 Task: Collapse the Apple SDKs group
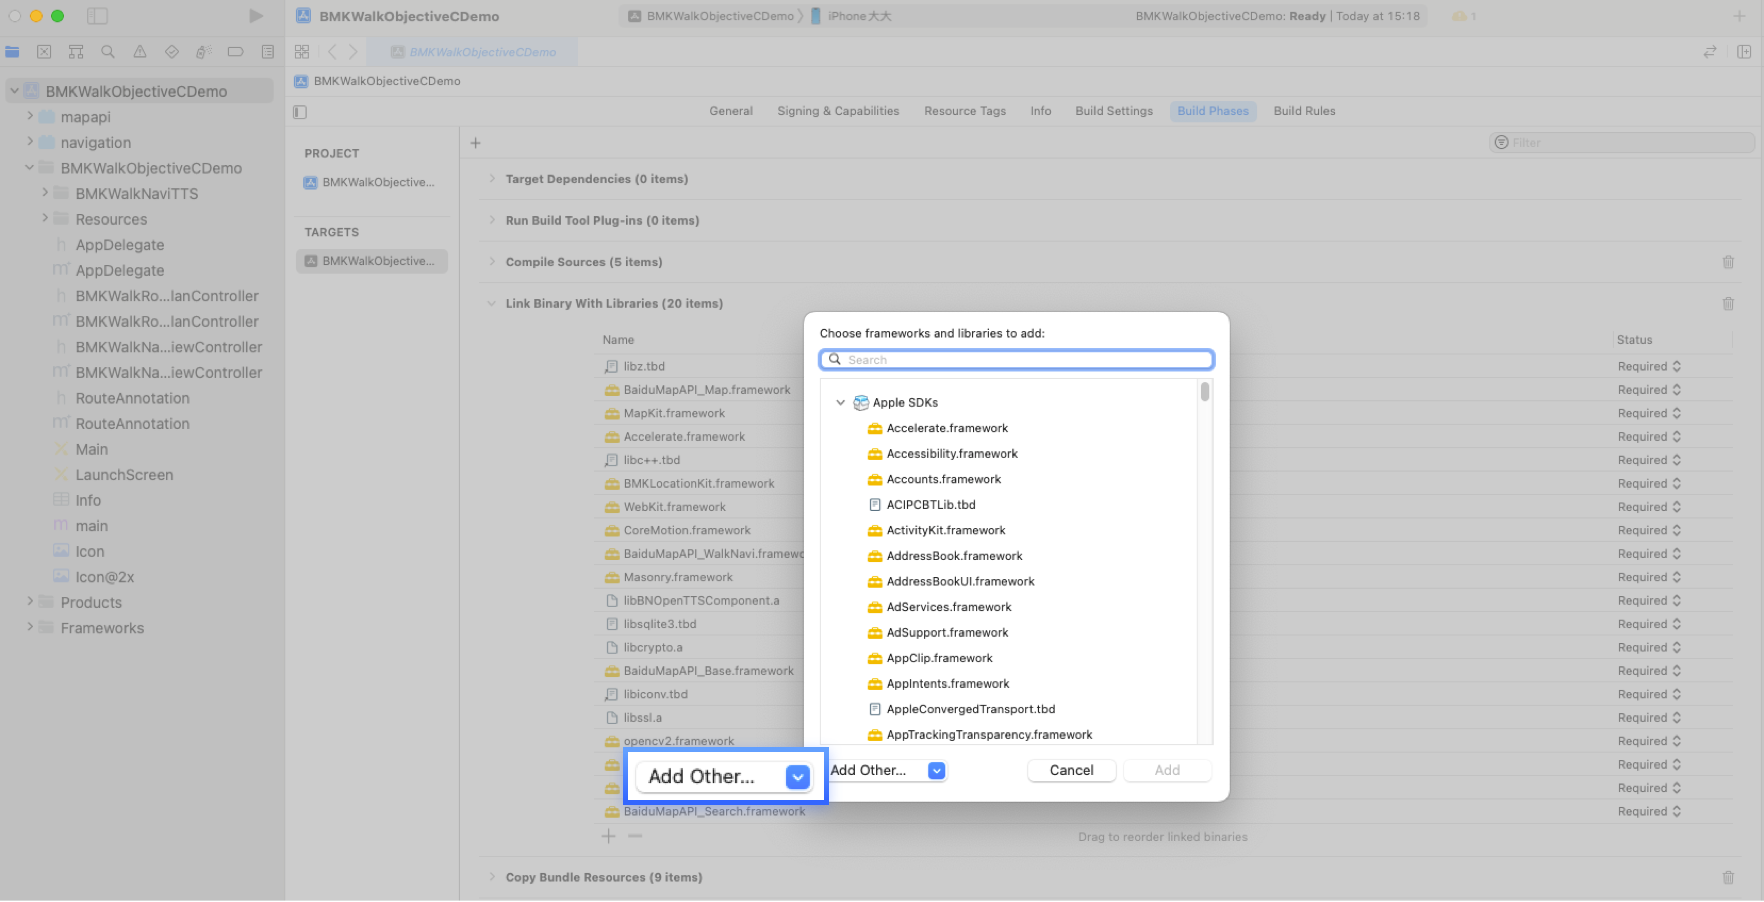tap(840, 403)
